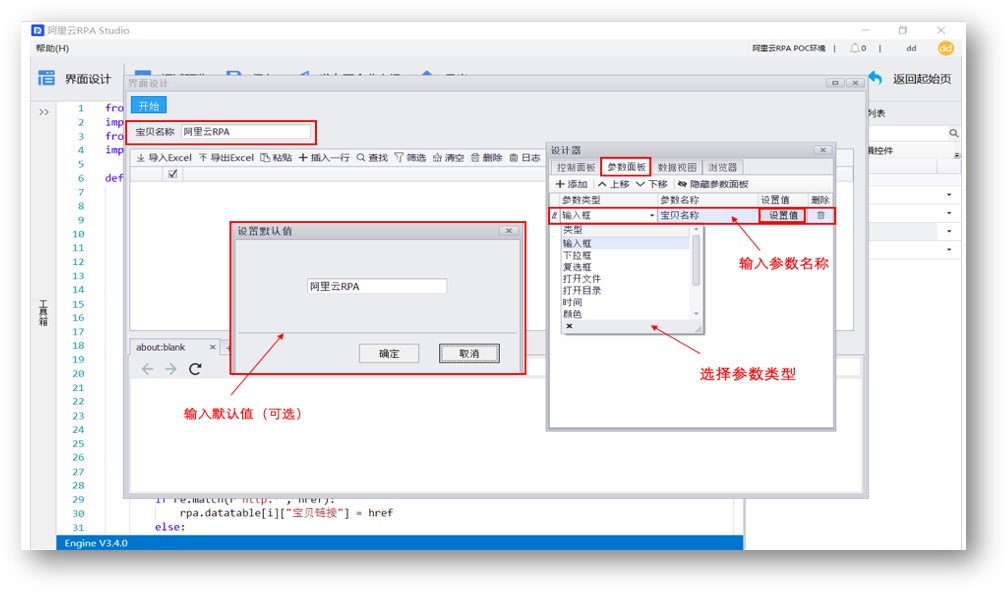
Task: Expand the fourth dropdown arrow in right panel
Action: 949,249
